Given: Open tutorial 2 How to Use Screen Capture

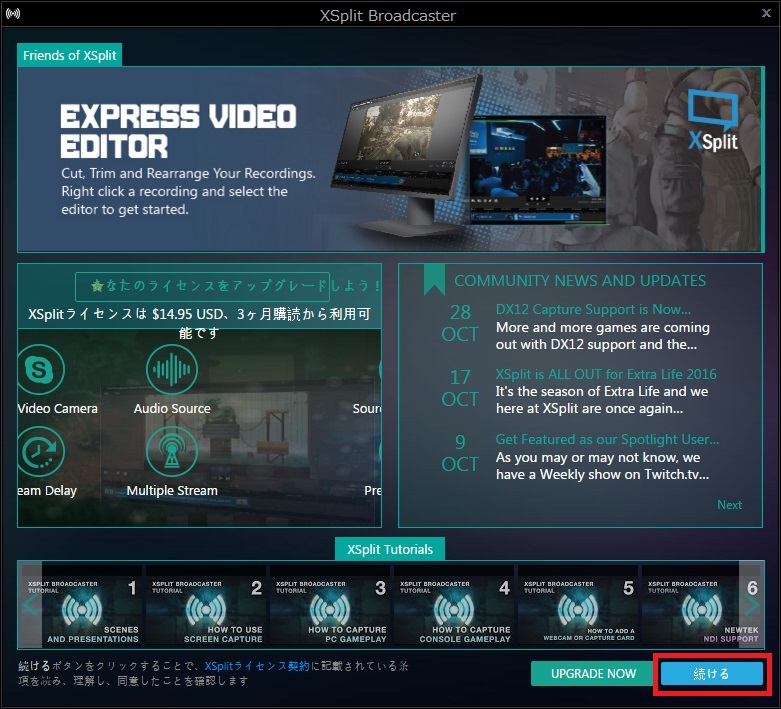Looking at the screenshot, I should 206,604.
